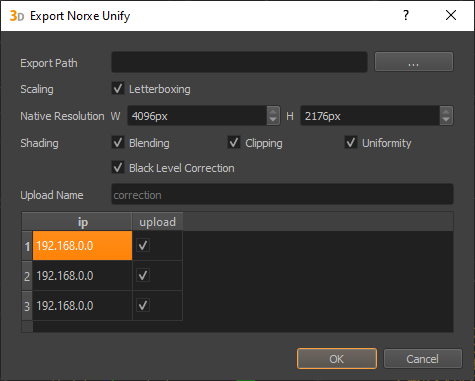Close the Export Norxe Unify dialog
This screenshot has height=381, width=475.
451,15
